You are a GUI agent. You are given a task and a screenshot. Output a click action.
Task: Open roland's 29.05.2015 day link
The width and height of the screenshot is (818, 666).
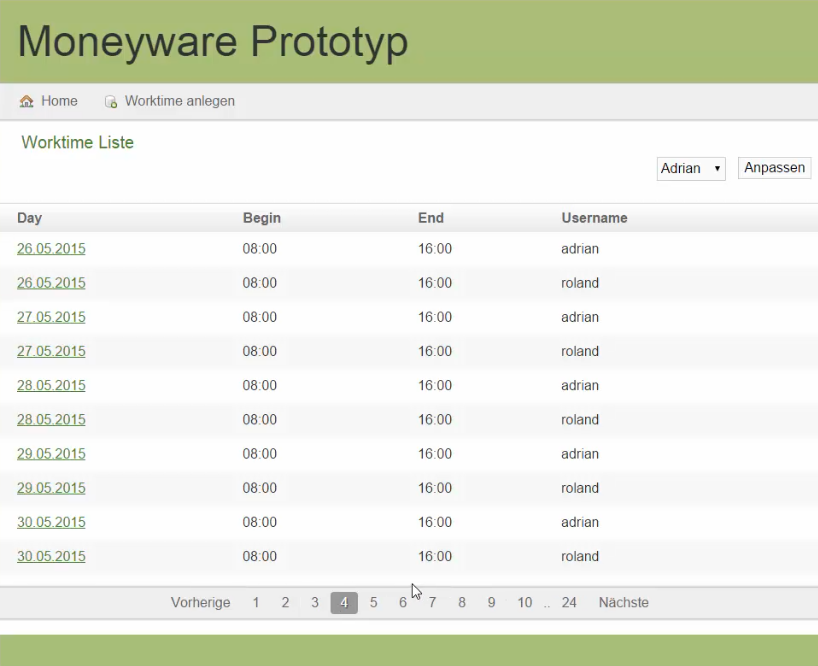coord(51,488)
